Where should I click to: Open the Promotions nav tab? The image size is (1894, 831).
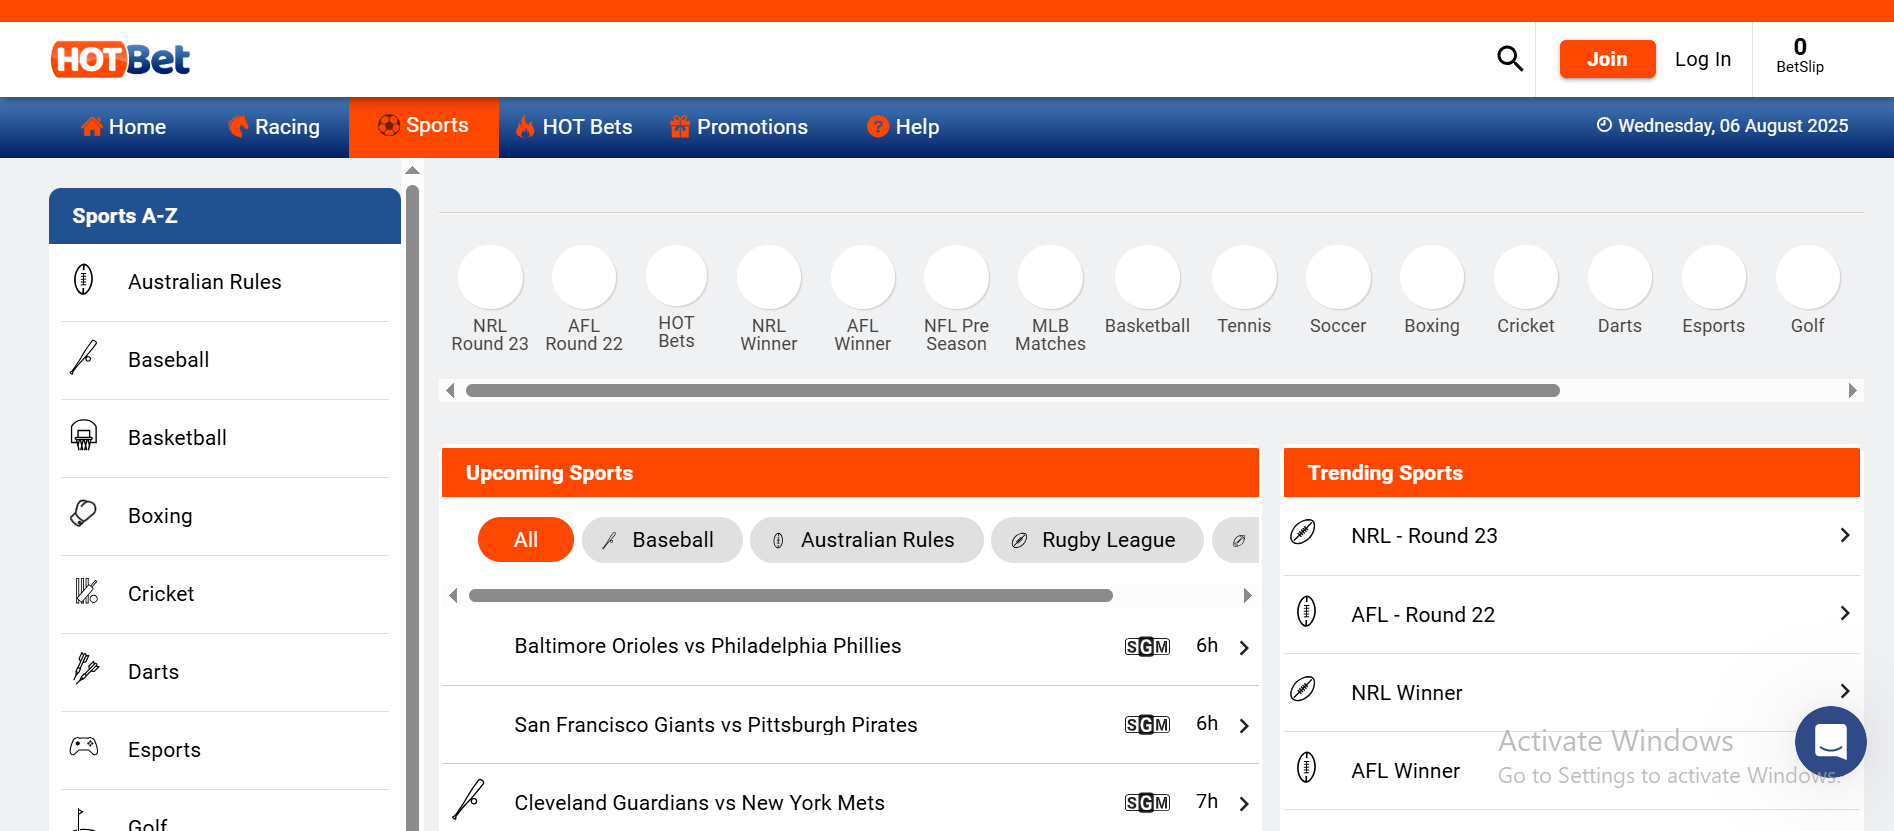[739, 127]
